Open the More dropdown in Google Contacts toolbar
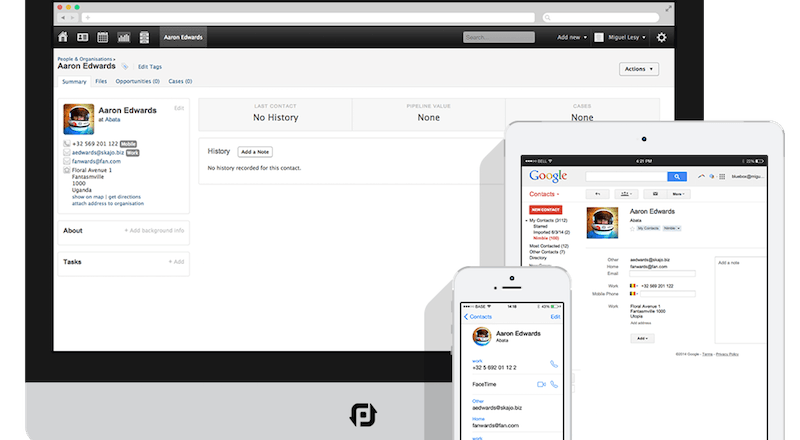 679,194
